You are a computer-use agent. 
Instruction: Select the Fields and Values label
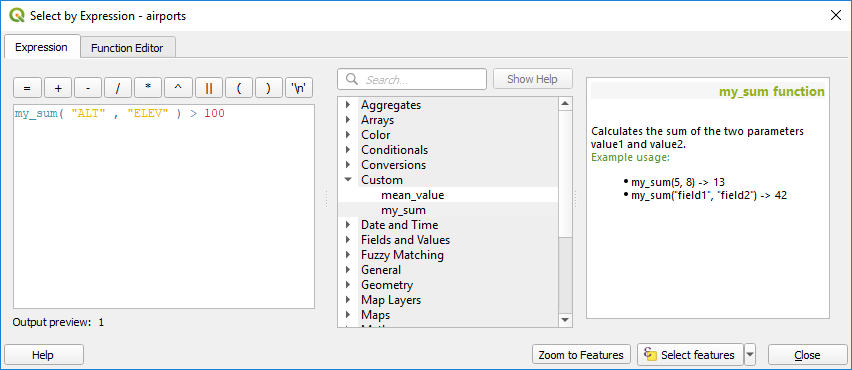405,240
